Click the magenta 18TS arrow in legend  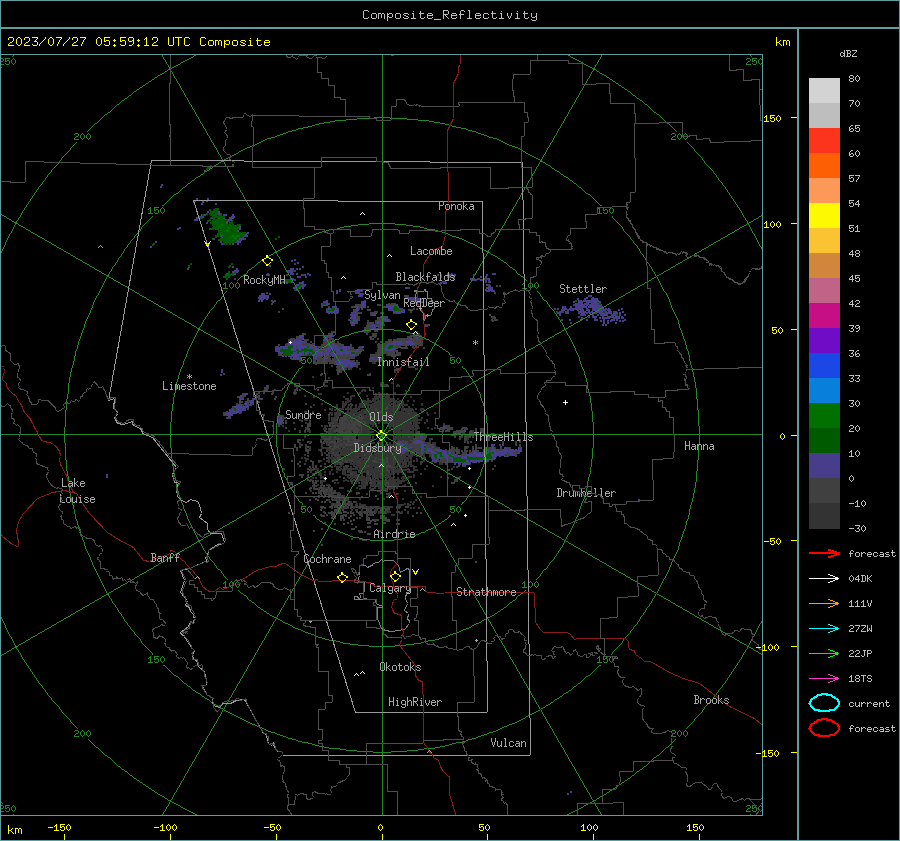point(824,679)
